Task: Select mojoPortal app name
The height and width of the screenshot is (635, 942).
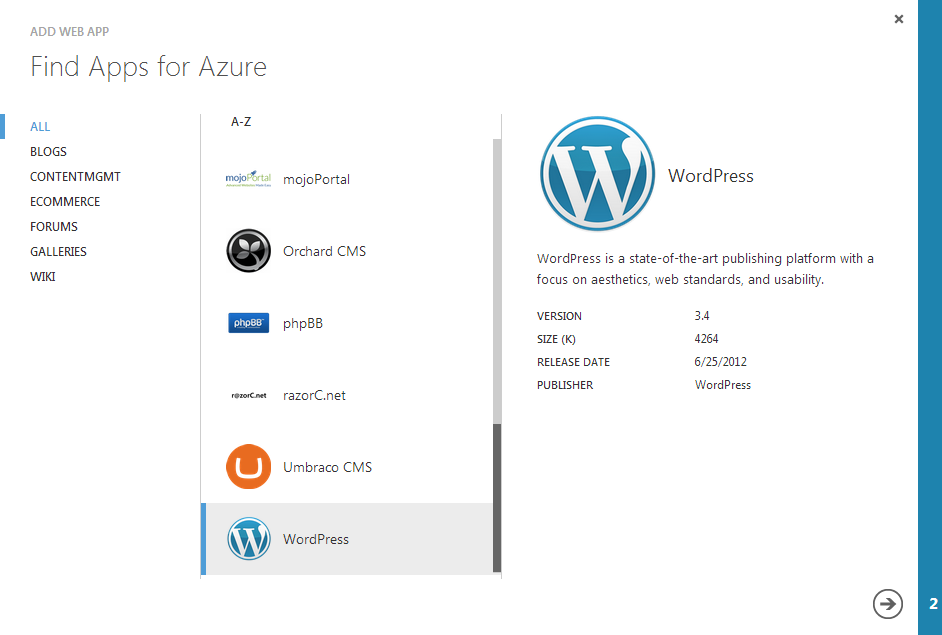Action: tap(317, 180)
